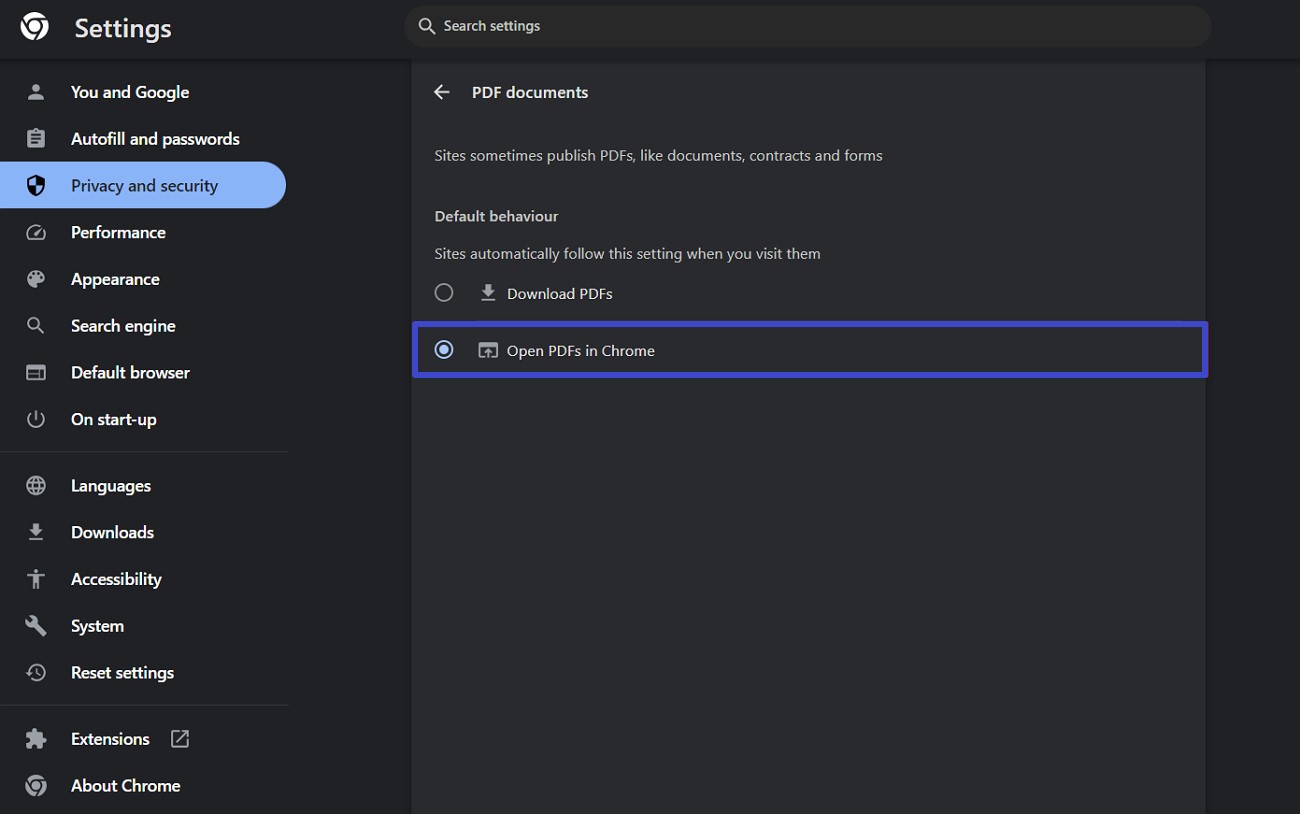Focus the Search settings input field
The width and height of the screenshot is (1300, 814).
point(800,26)
